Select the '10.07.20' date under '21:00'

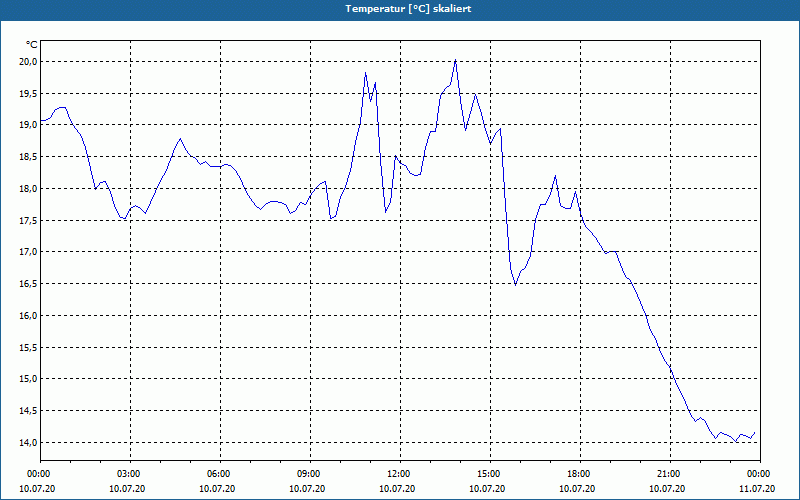click(x=667, y=489)
